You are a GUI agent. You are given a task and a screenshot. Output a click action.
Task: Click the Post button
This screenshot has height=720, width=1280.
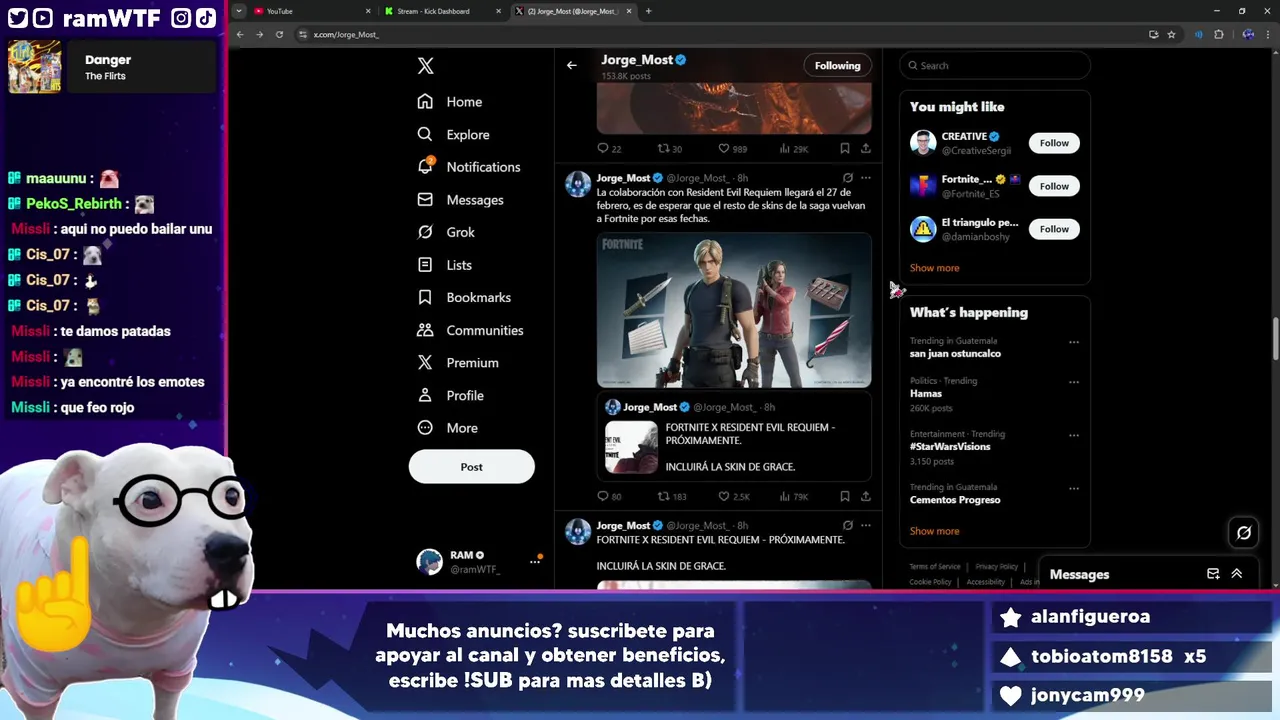pos(471,467)
